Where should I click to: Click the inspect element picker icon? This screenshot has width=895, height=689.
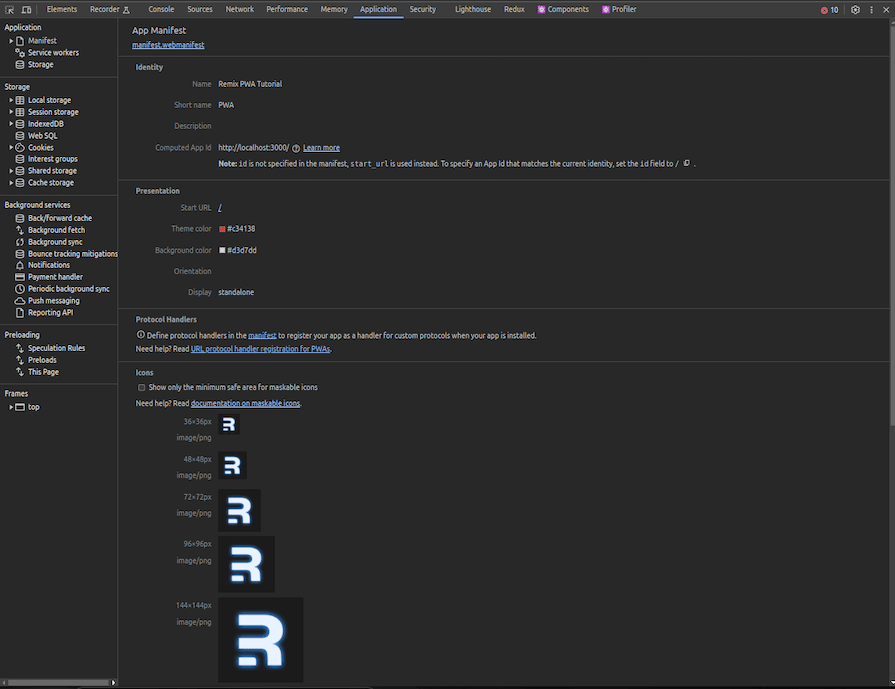click(10, 9)
